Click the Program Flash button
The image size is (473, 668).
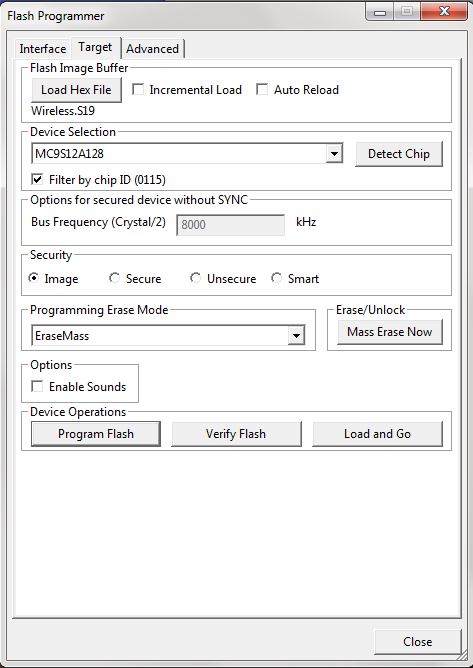[x=96, y=434]
